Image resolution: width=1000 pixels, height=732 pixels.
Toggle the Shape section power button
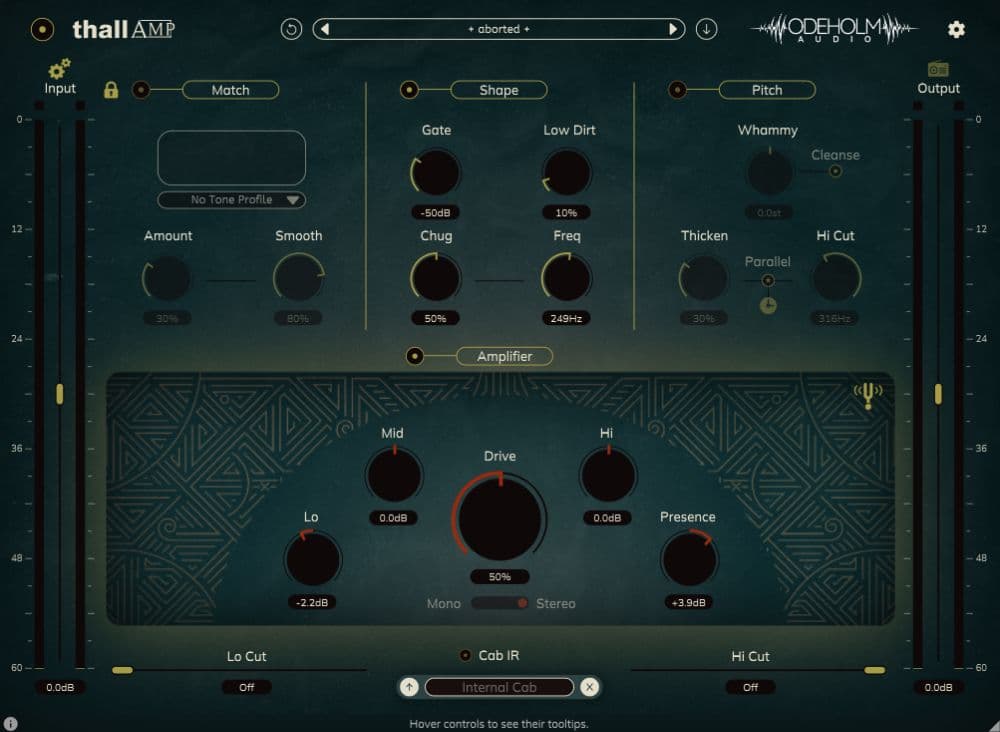click(409, 90)
